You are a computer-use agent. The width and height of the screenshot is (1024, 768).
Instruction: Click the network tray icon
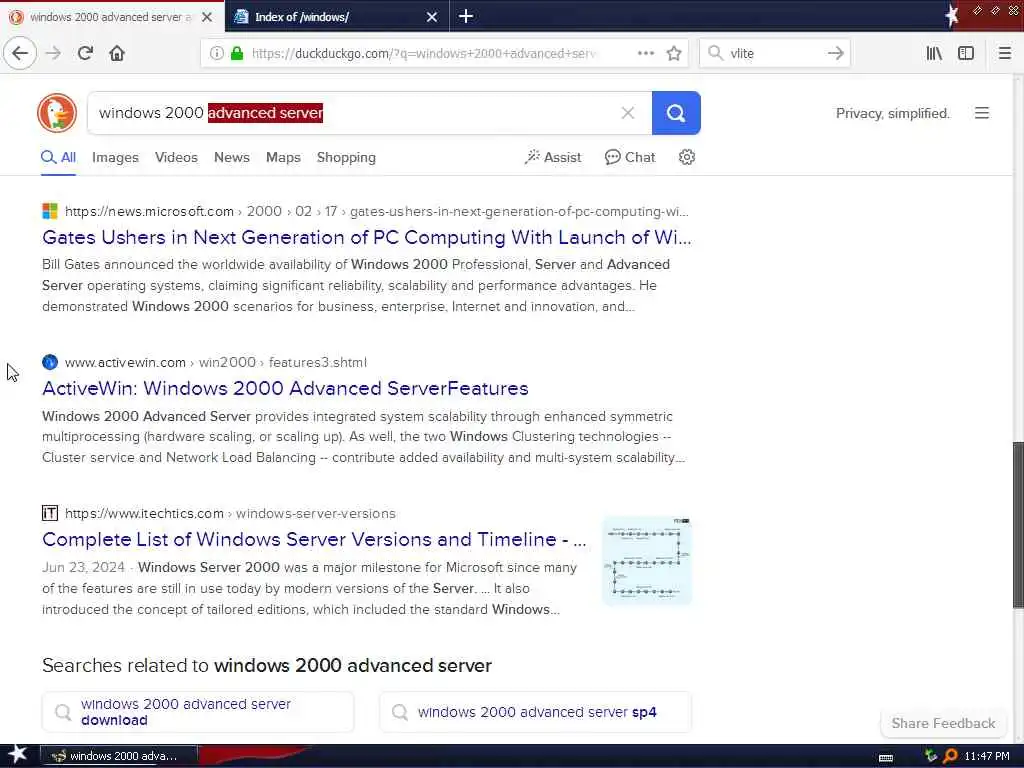point(931,756)
